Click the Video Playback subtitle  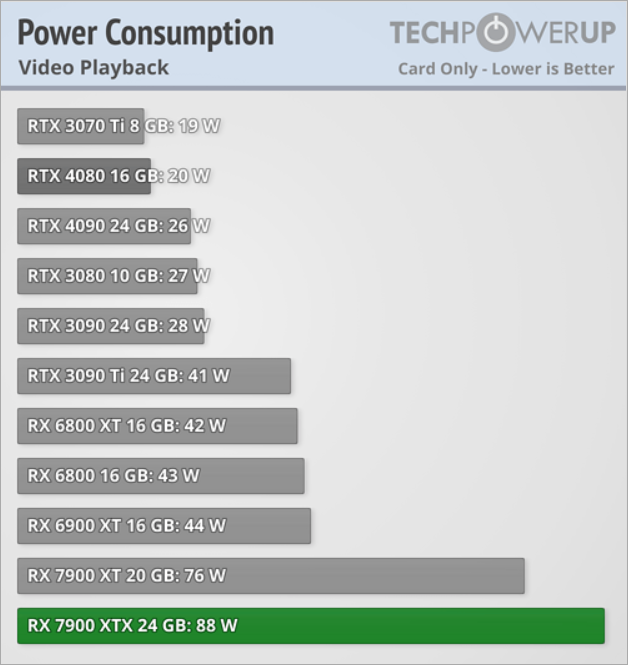93,68
